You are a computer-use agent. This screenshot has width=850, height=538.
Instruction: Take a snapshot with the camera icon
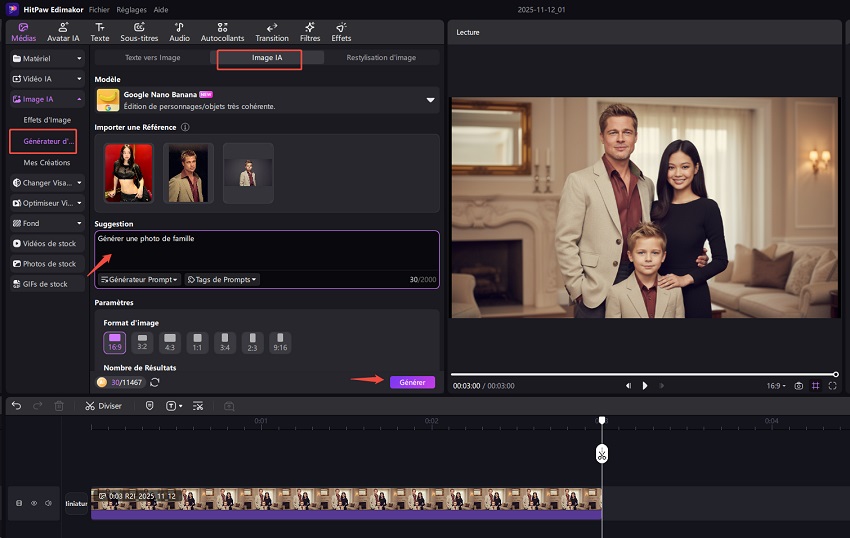click(798, 385)
